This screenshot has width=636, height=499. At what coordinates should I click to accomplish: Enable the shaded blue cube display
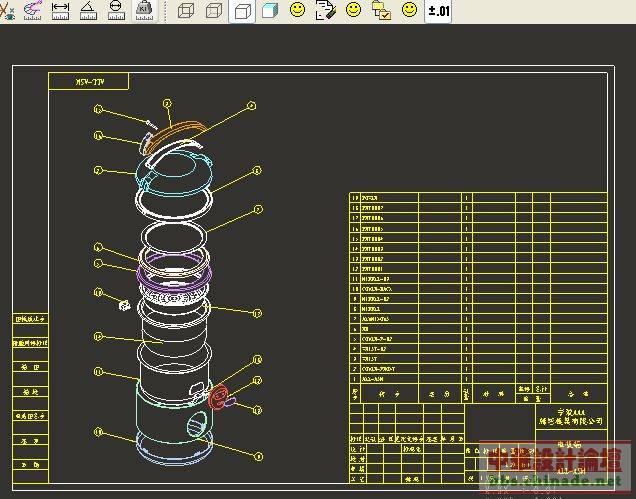click(x=270, y=11)
